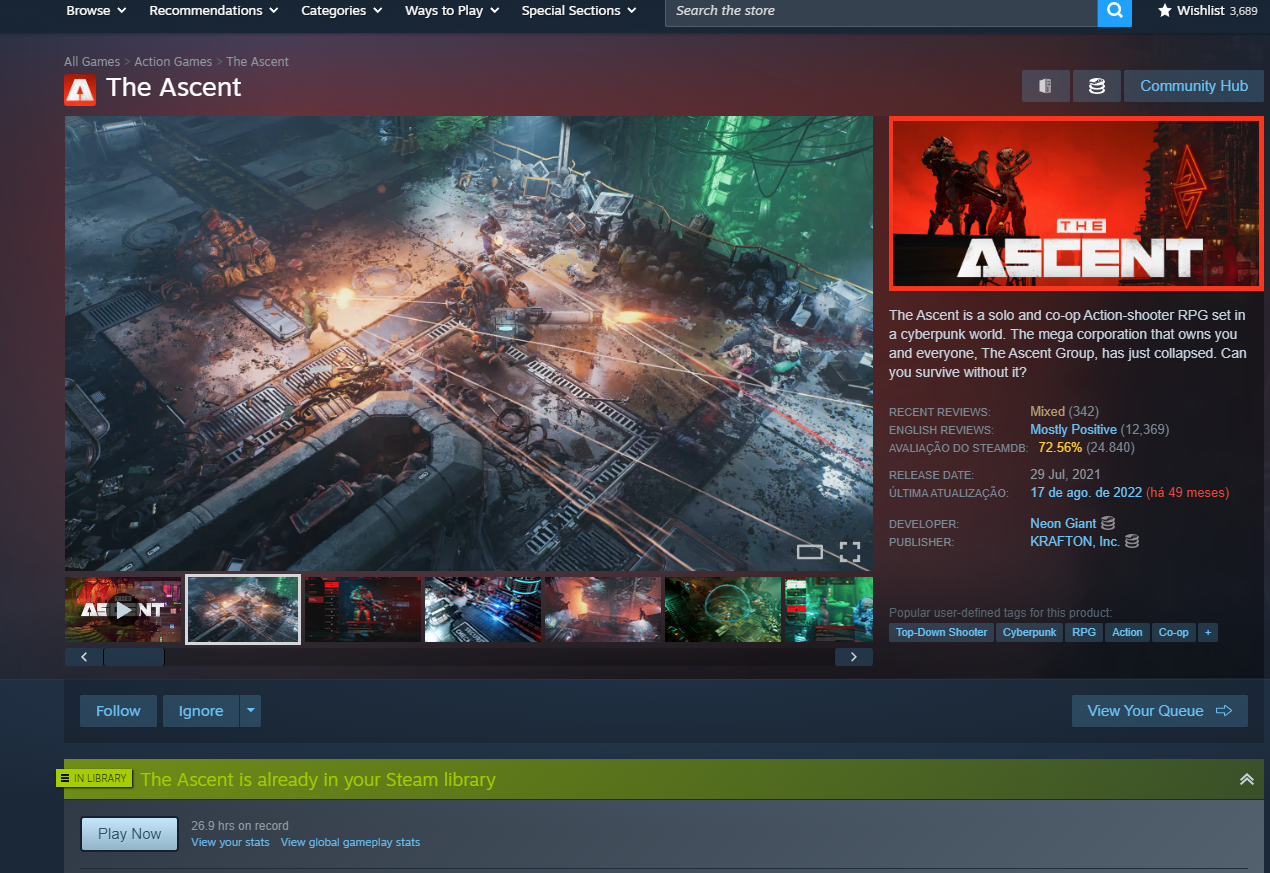Image resolution: width=1270 pixels, height=873 pixels.
Task: Click the search magnifier icon
Action: pyautogui.click(x=1114, y=11)
